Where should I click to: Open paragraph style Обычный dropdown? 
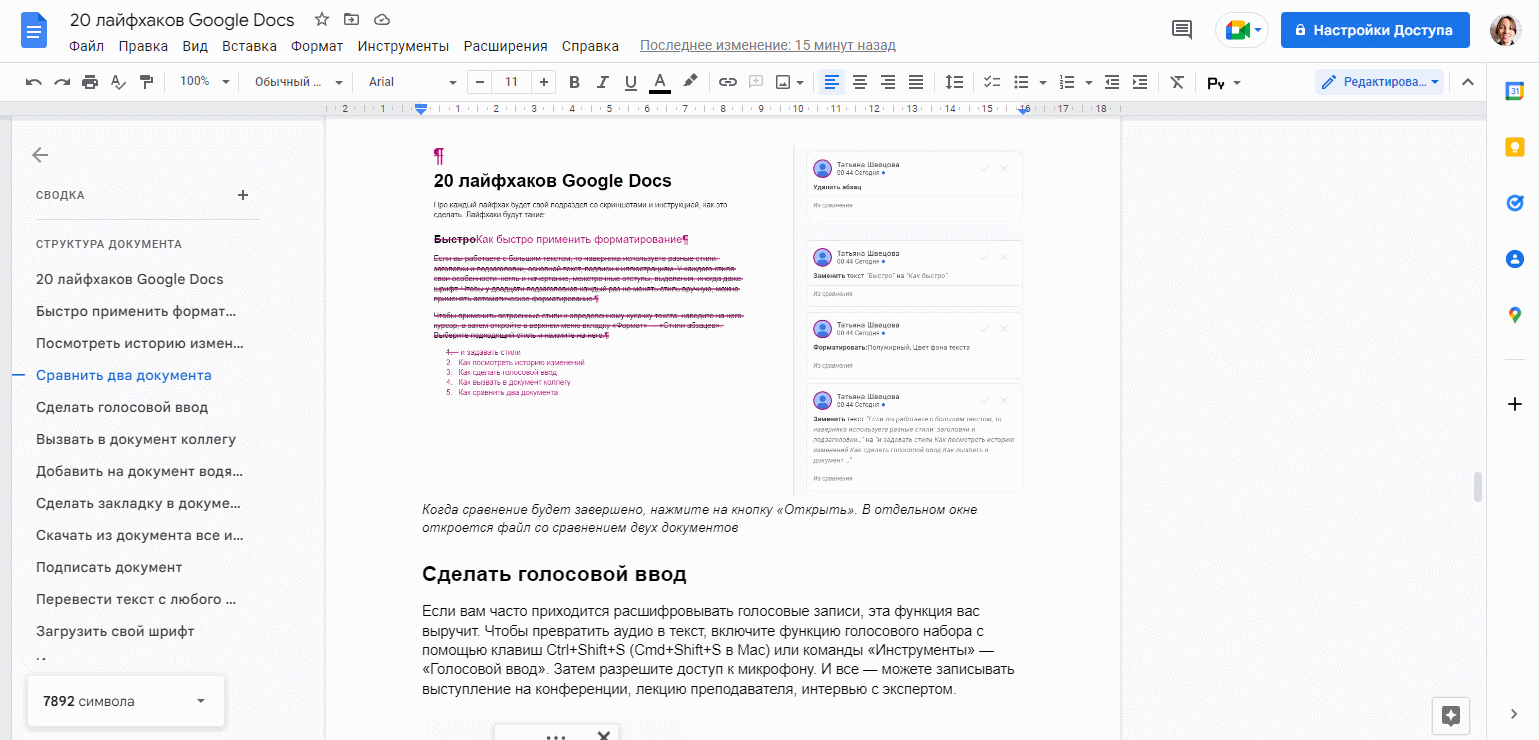pos(298,82)
